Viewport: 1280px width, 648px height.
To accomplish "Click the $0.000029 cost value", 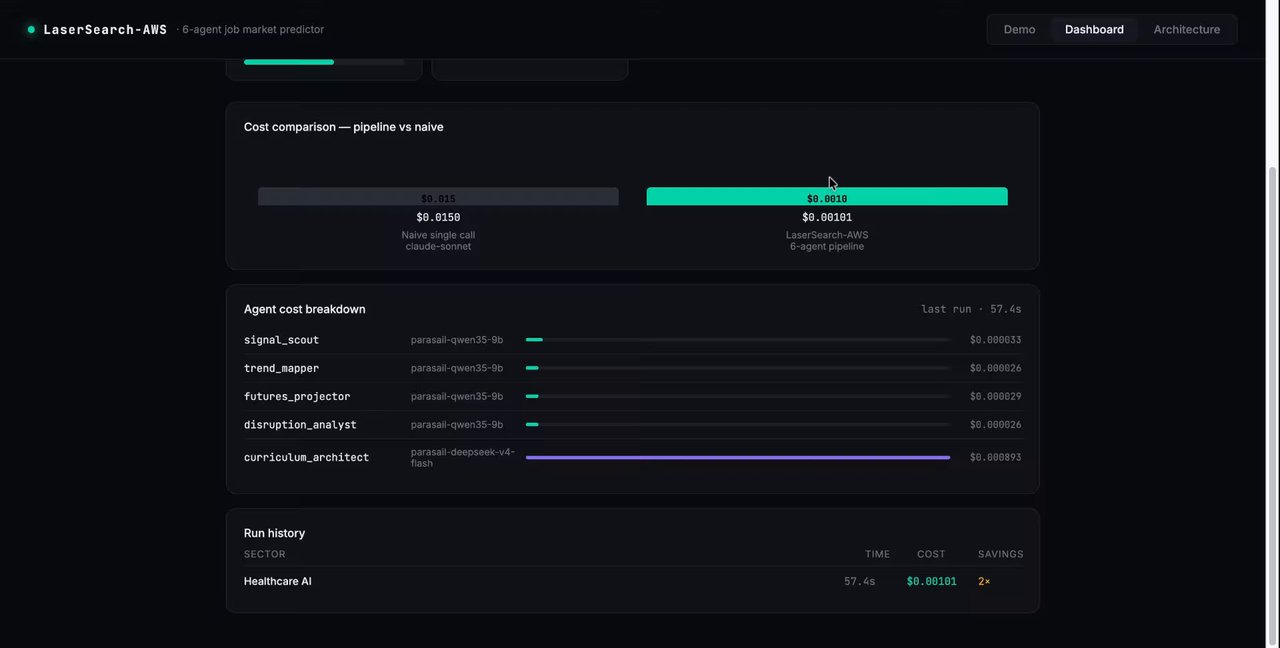I will tap(995, 396).
